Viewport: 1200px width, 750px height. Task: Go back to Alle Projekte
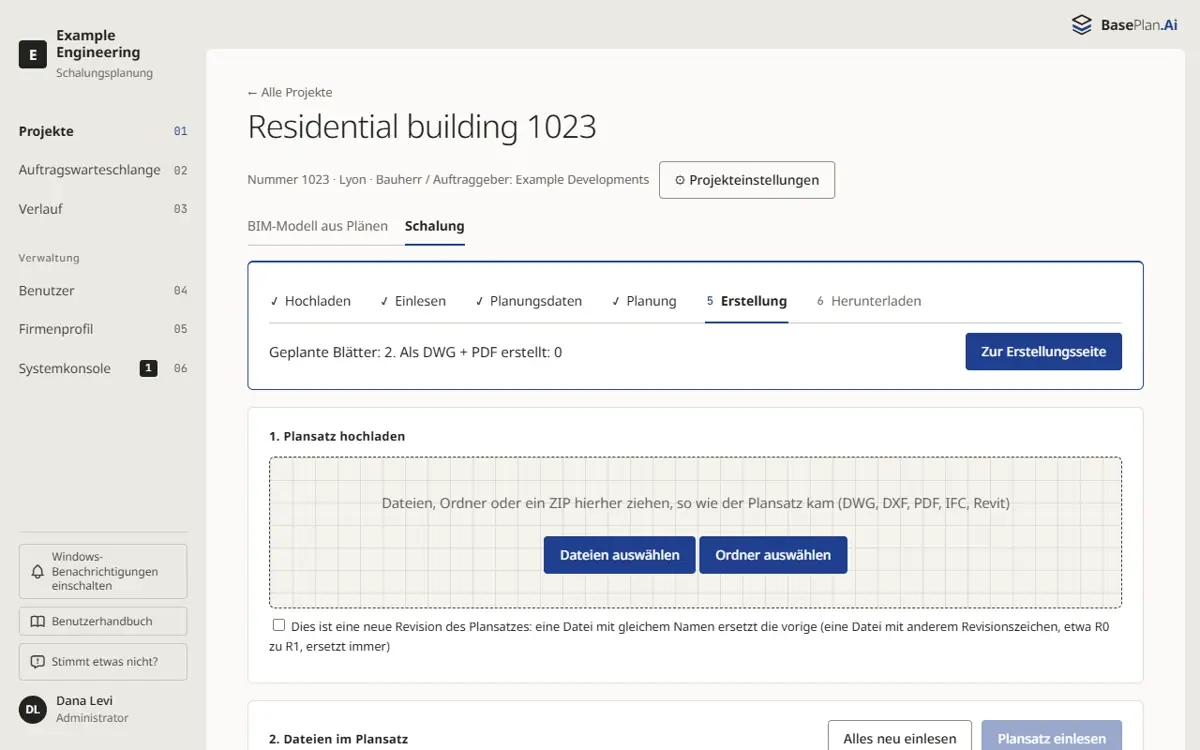(x=290, y=92)
